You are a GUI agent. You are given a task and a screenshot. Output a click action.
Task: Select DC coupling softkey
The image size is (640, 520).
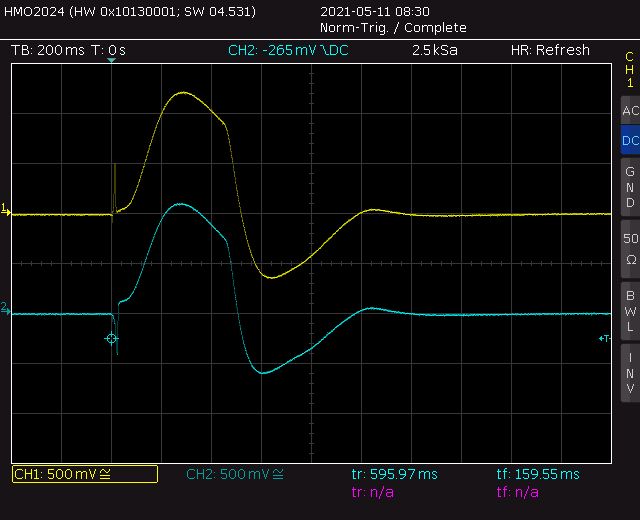(630, 140)
